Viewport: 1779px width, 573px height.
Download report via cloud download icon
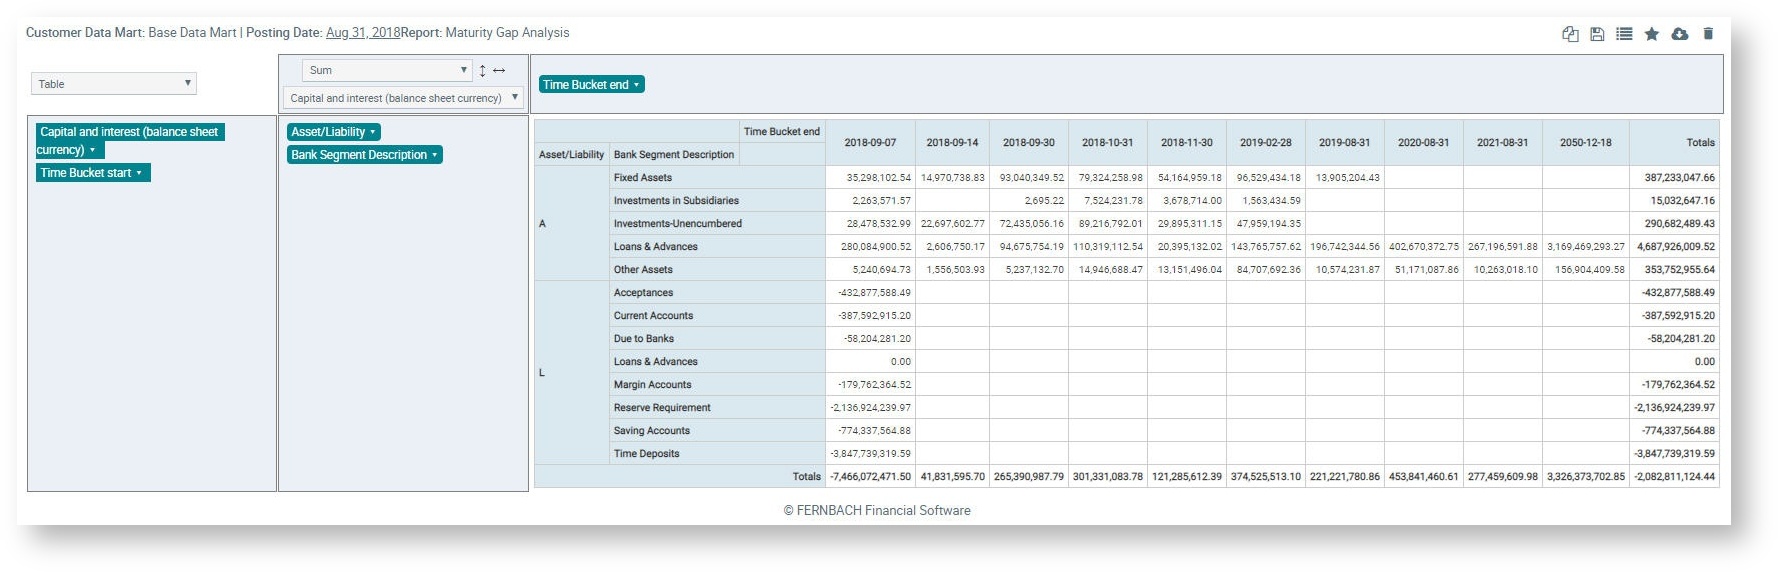[1680, 34]
